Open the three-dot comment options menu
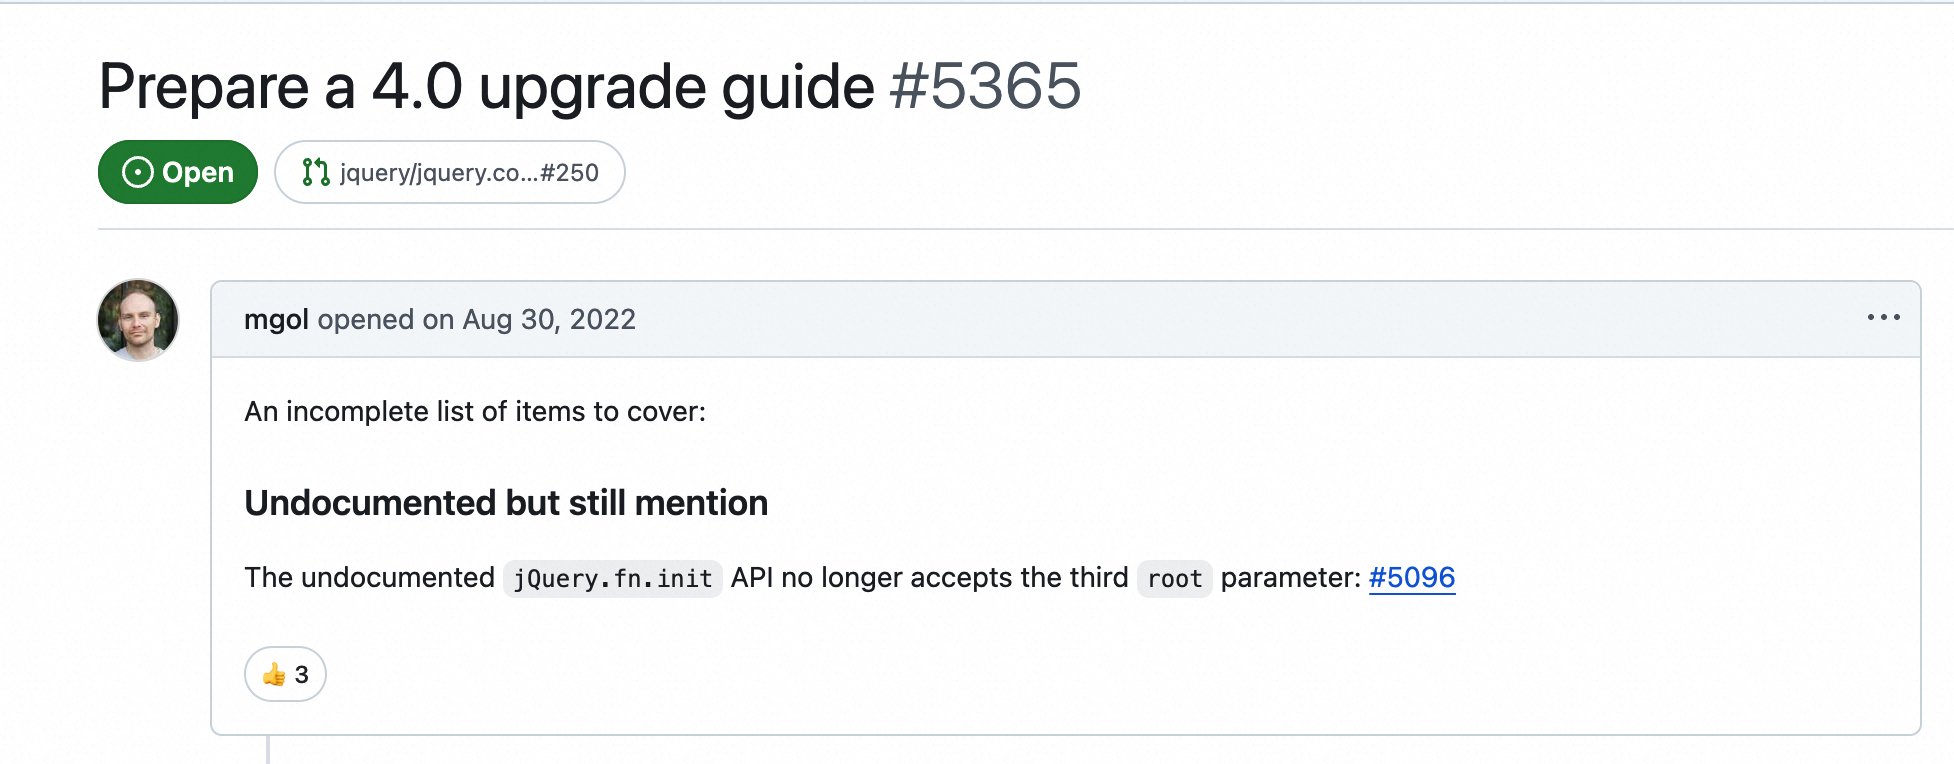 pyautogui.click(x=1883, y=318)
